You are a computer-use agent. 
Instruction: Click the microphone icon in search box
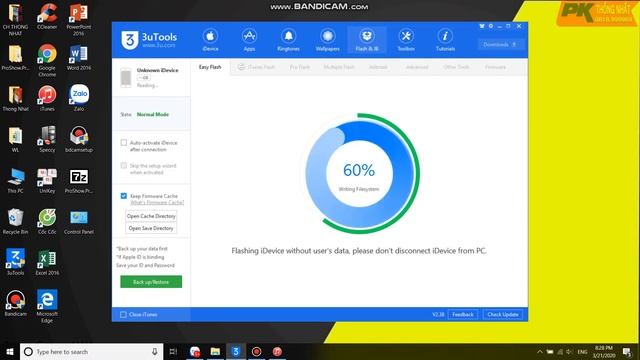(155, 351)
